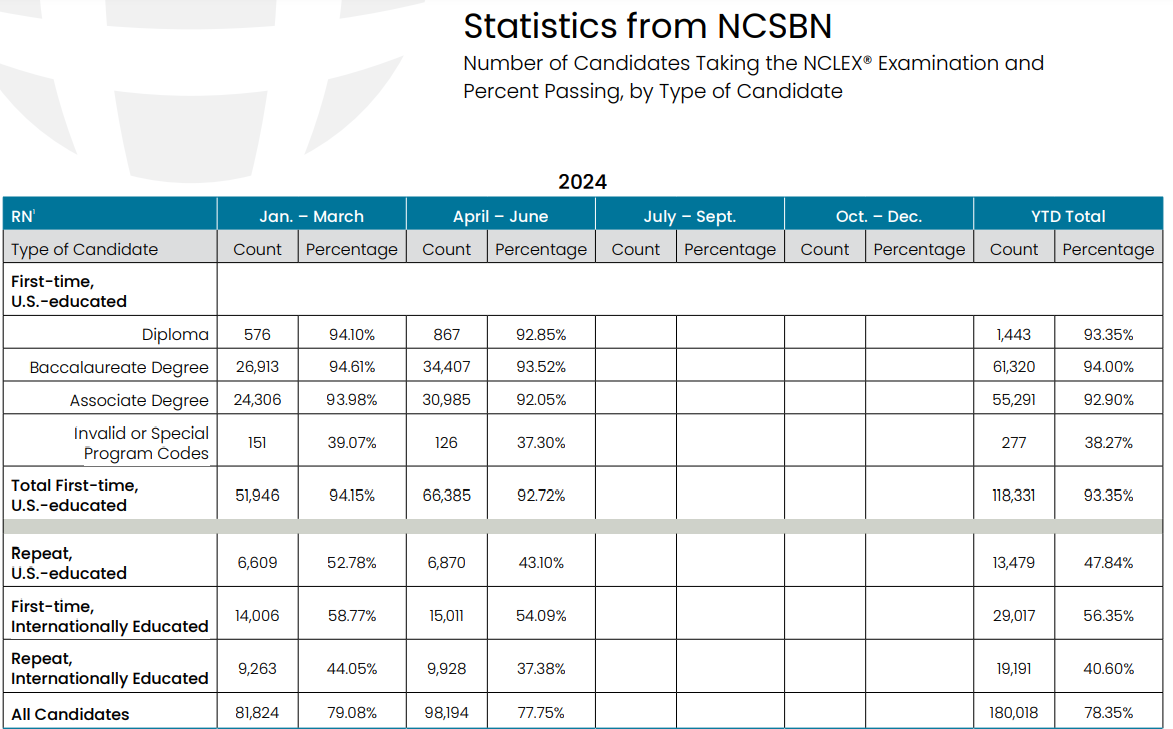Select Repeat International count '9,263'
The width and height of the screenshot is (1173, 729).
coord(257,668)
